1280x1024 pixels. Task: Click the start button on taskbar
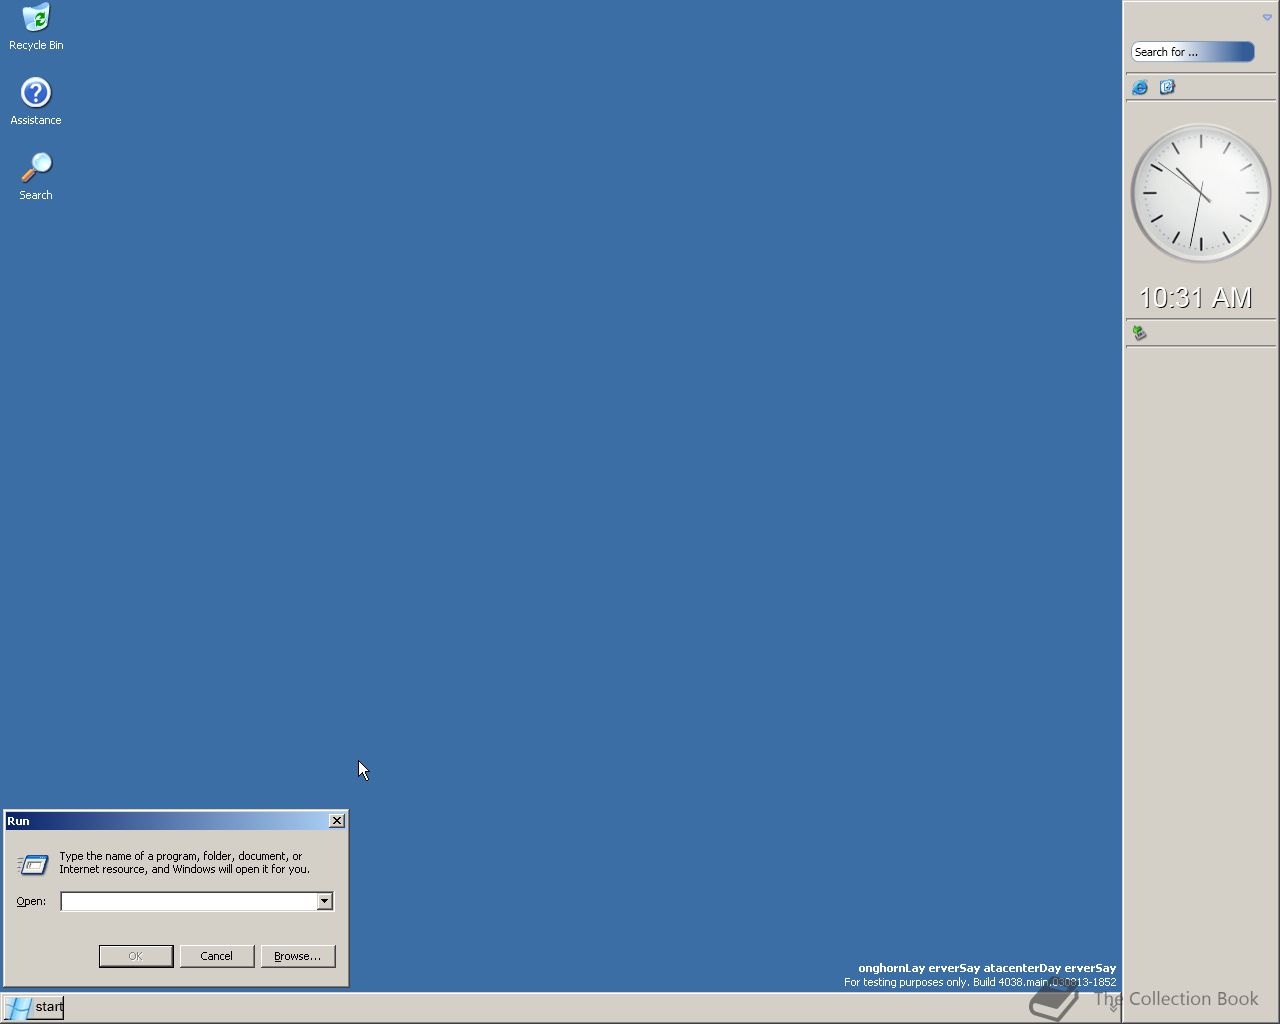pyautogui.click(x=34, y=1007)
